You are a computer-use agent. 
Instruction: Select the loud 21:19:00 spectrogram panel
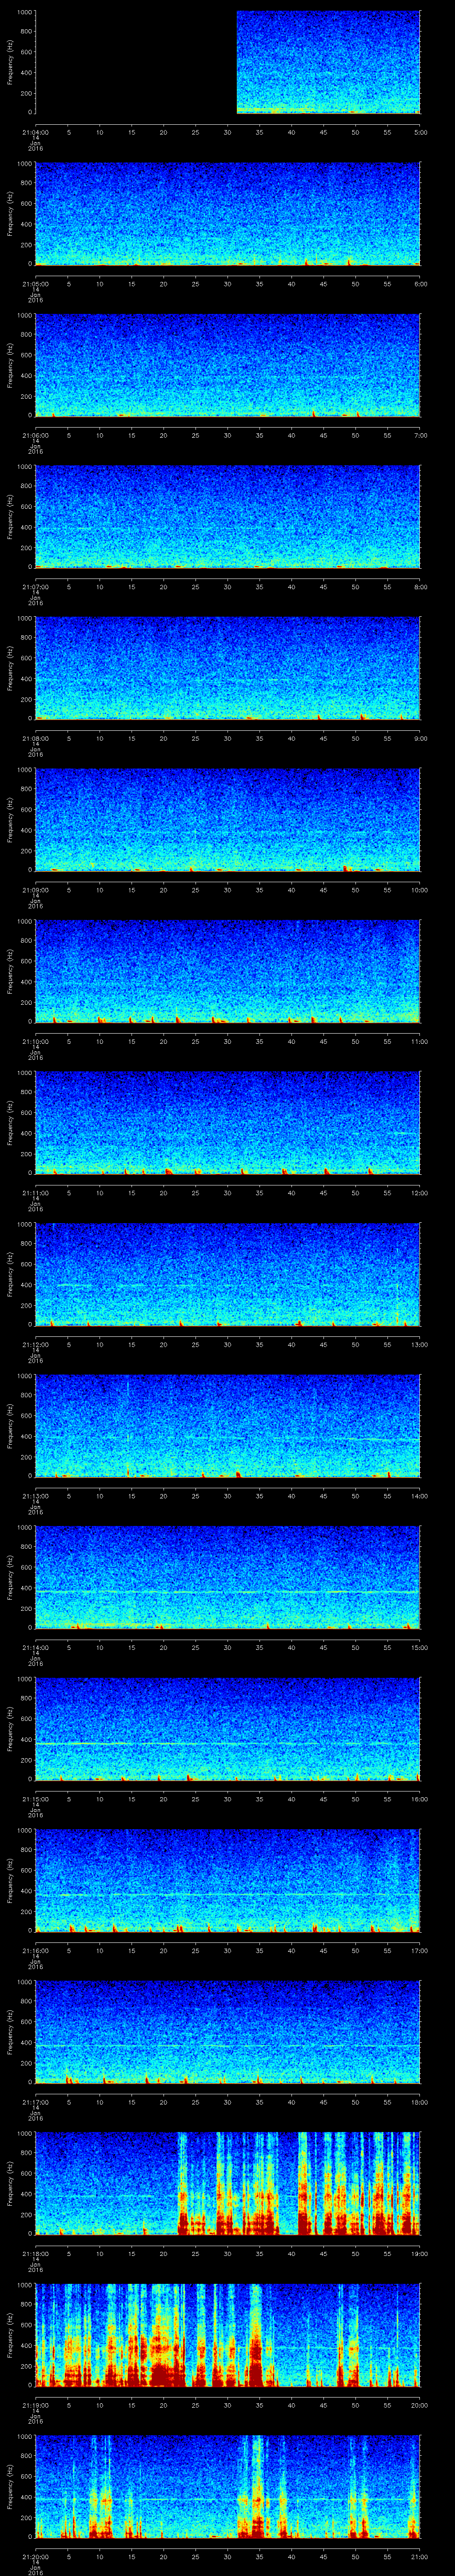pos(228,2334)
